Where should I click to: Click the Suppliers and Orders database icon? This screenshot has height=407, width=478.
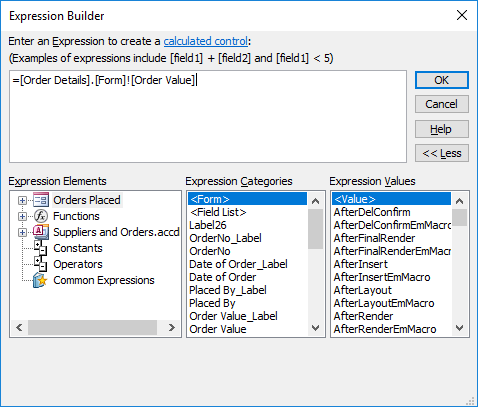41,232
